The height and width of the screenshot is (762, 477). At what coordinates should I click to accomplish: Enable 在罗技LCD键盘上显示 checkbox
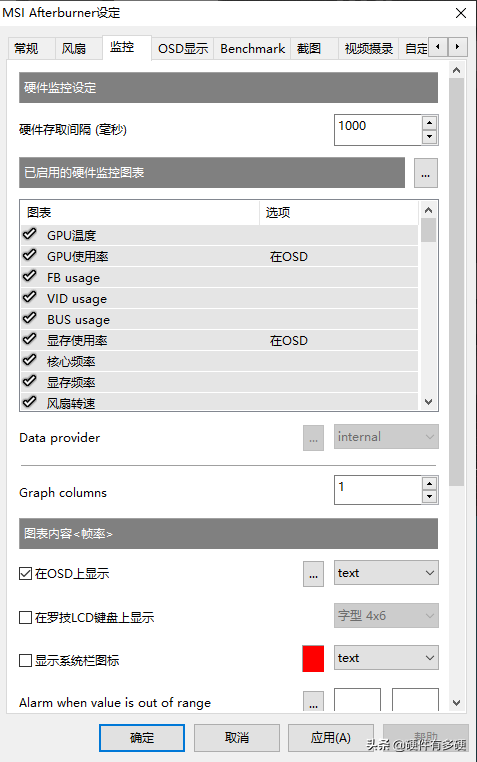pos(25,618)
